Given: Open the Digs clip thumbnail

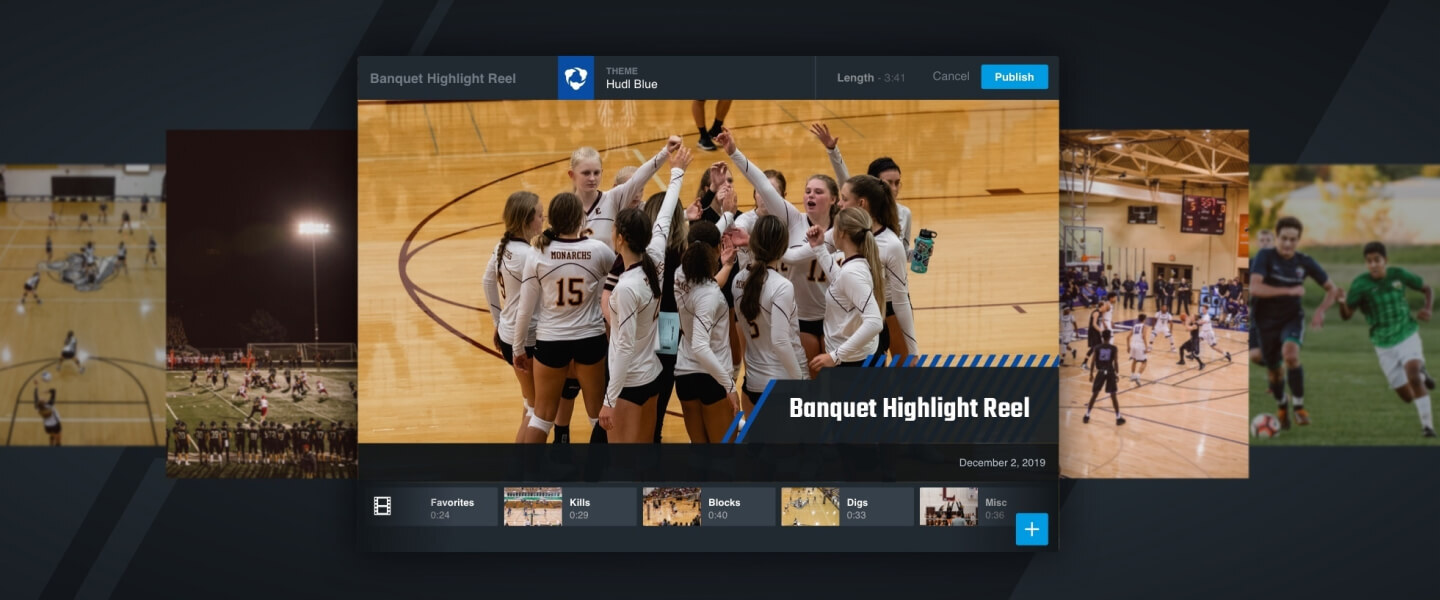Looking at the screenshot, I should [x=810, y=507].
